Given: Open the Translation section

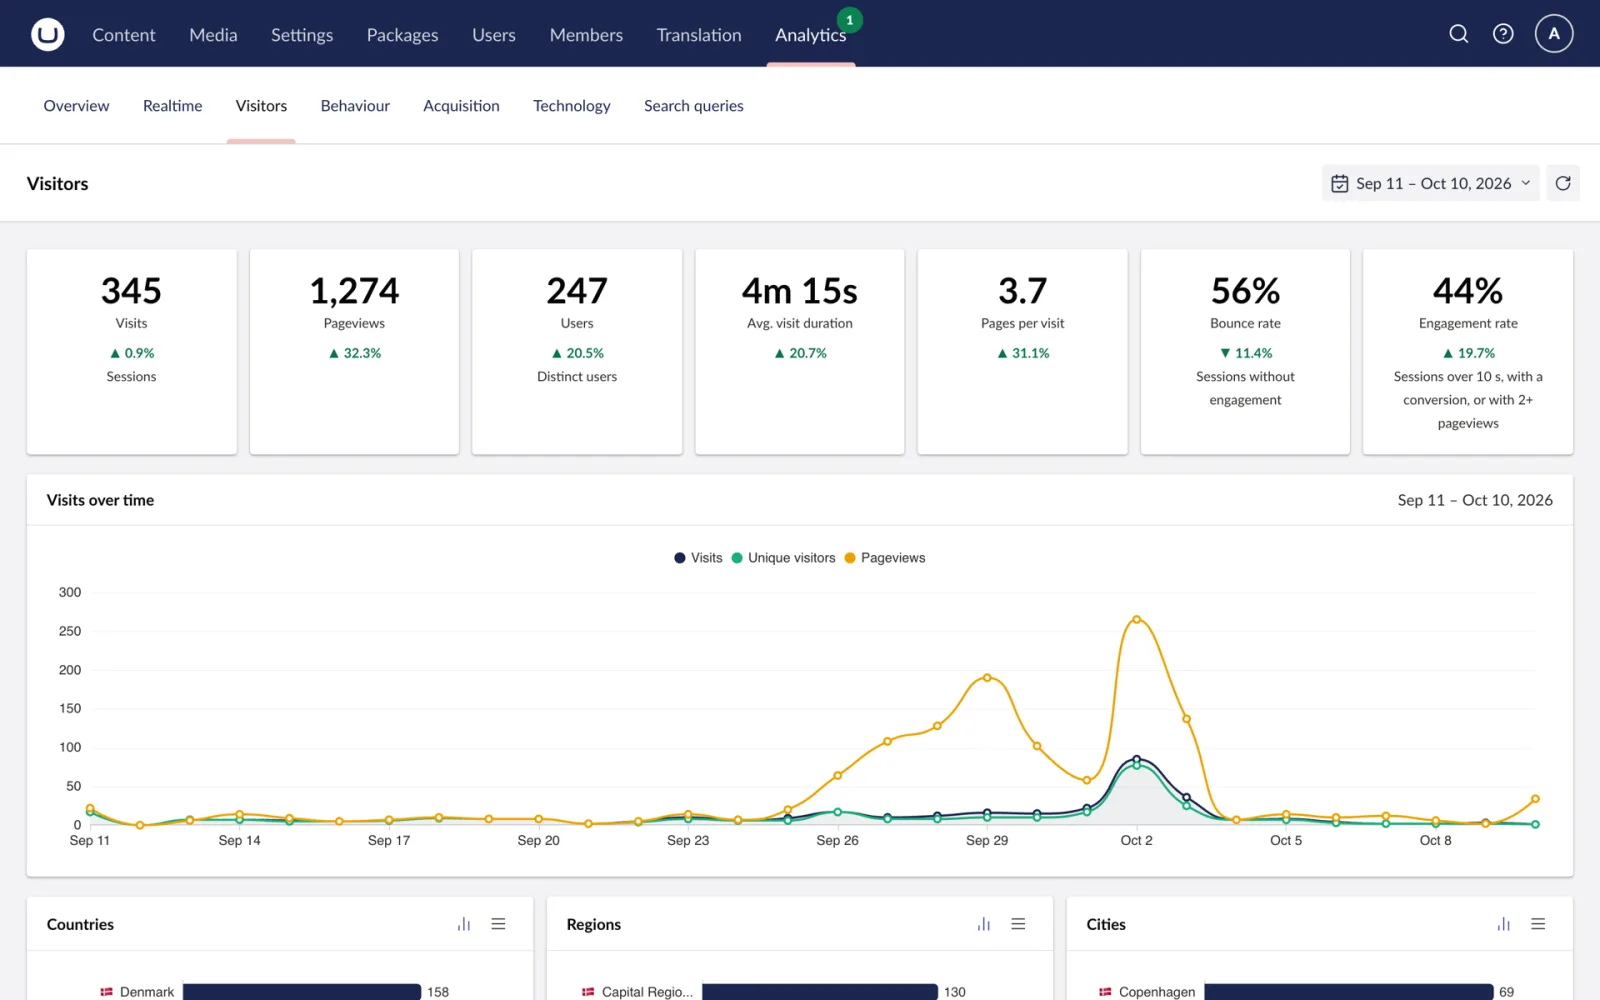Looking at the screenshot, I should tap(699, 35).
